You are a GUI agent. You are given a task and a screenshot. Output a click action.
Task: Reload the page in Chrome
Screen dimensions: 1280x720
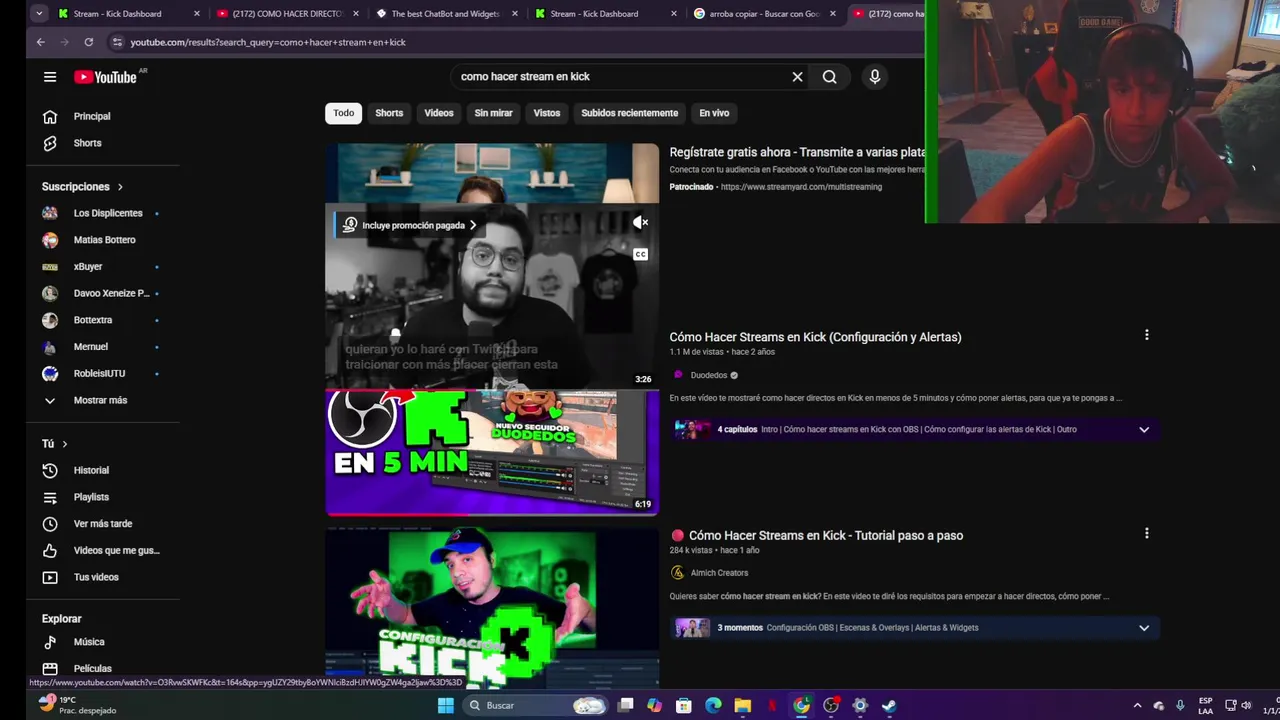click(88, 42)
